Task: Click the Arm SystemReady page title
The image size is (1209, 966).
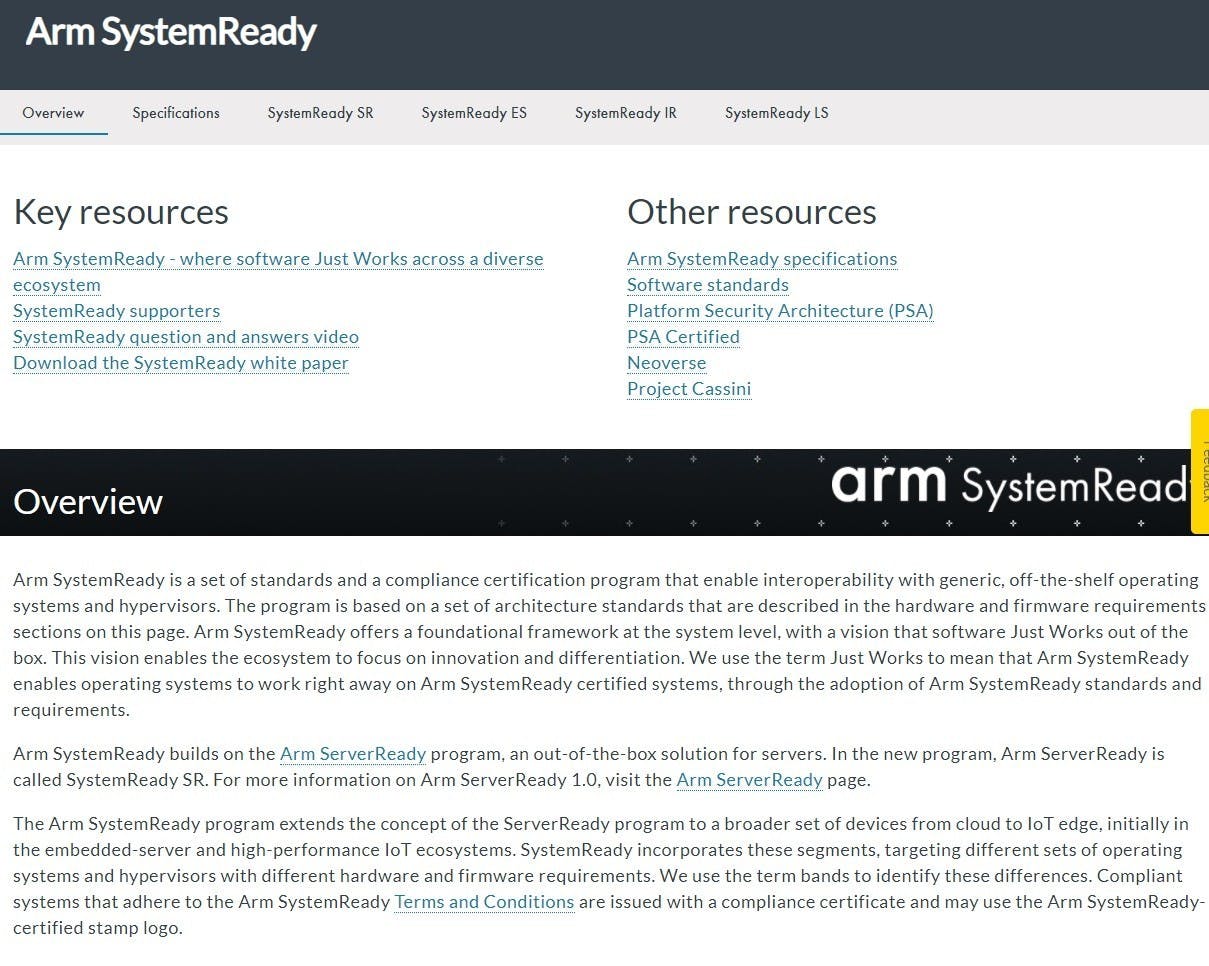Action: click(171, 32)
